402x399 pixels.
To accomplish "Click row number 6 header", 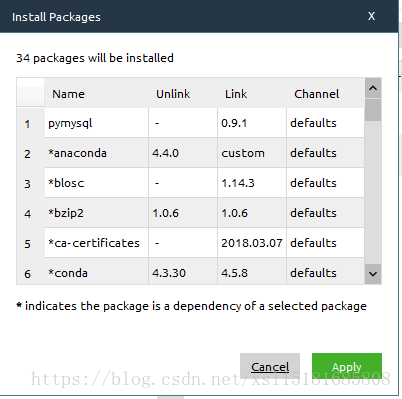I will [x=30, y=272].
